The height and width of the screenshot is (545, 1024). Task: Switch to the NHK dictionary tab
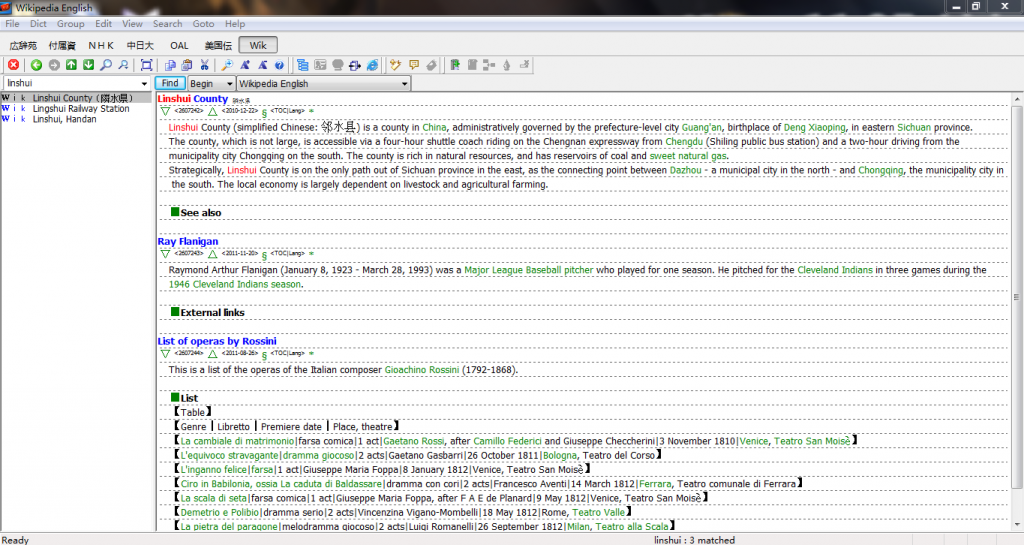(101, 45)
